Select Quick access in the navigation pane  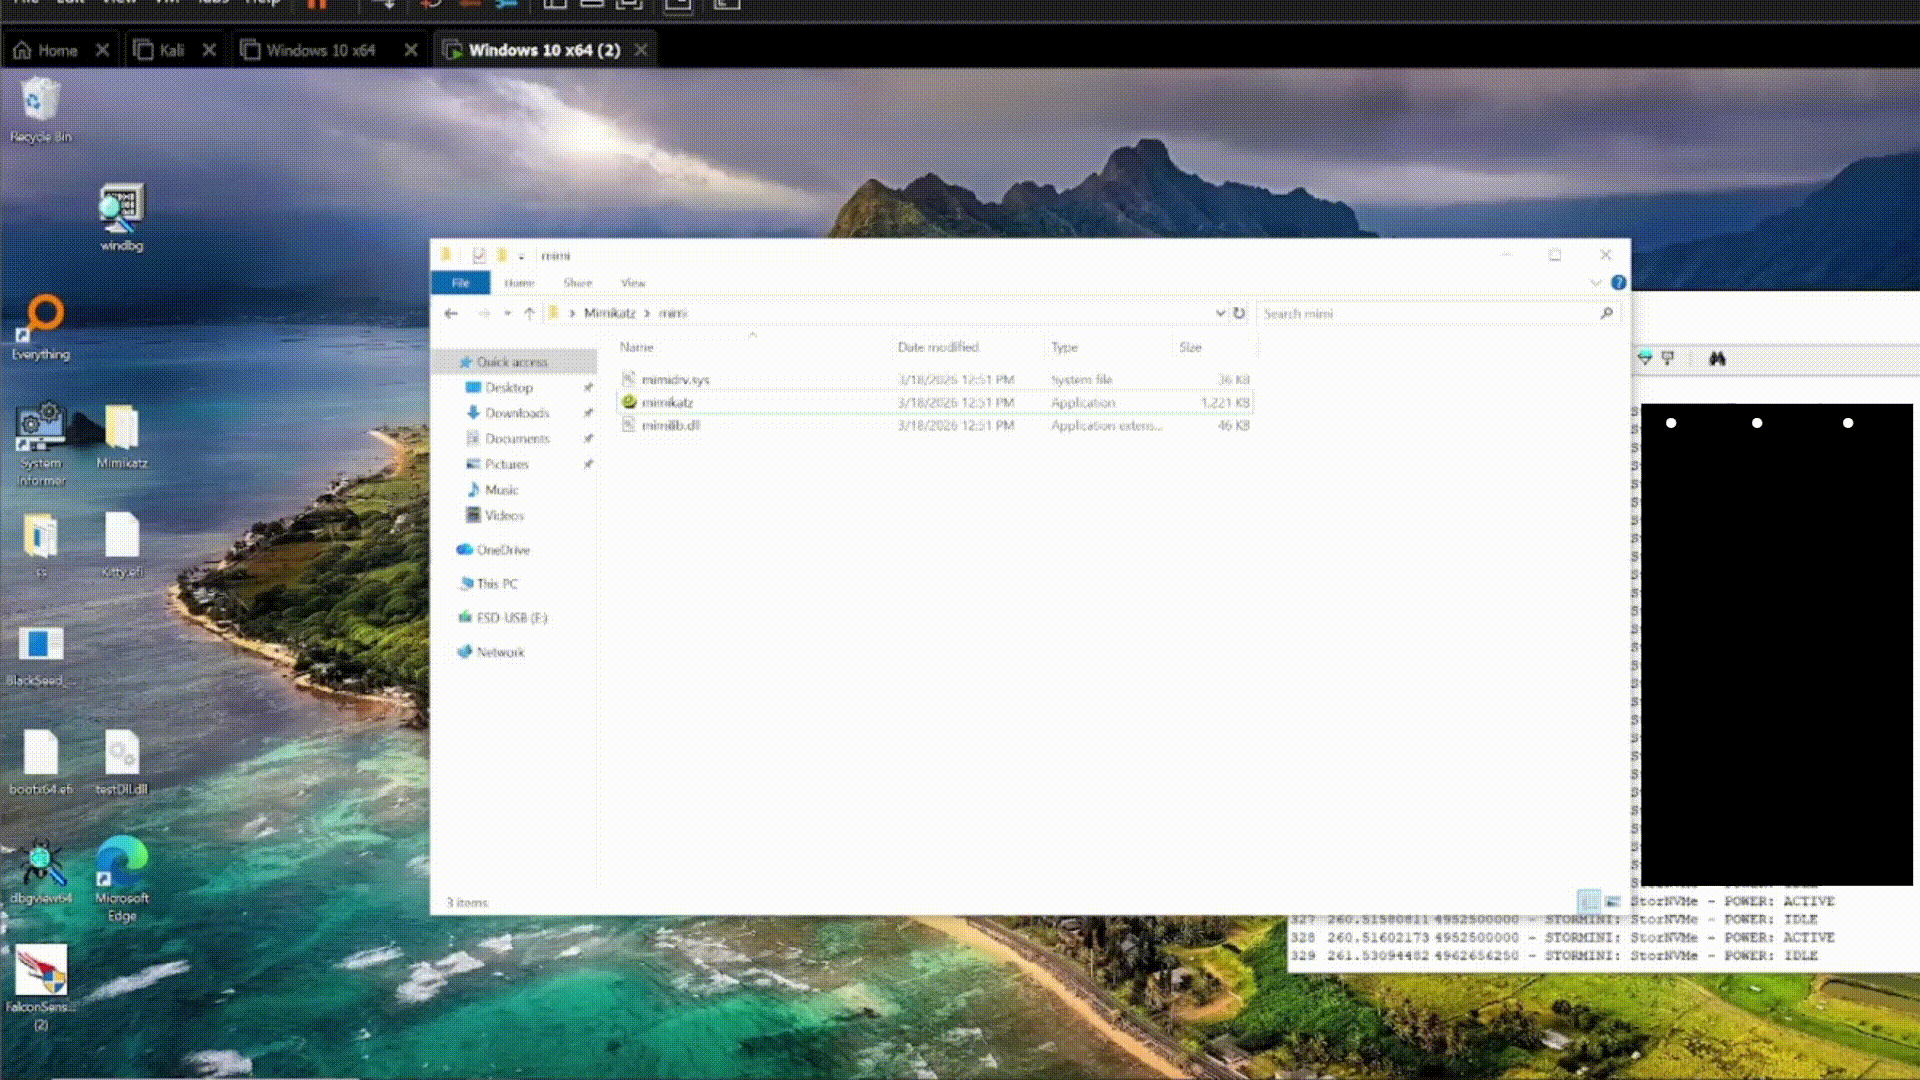(x=511, y=362)
